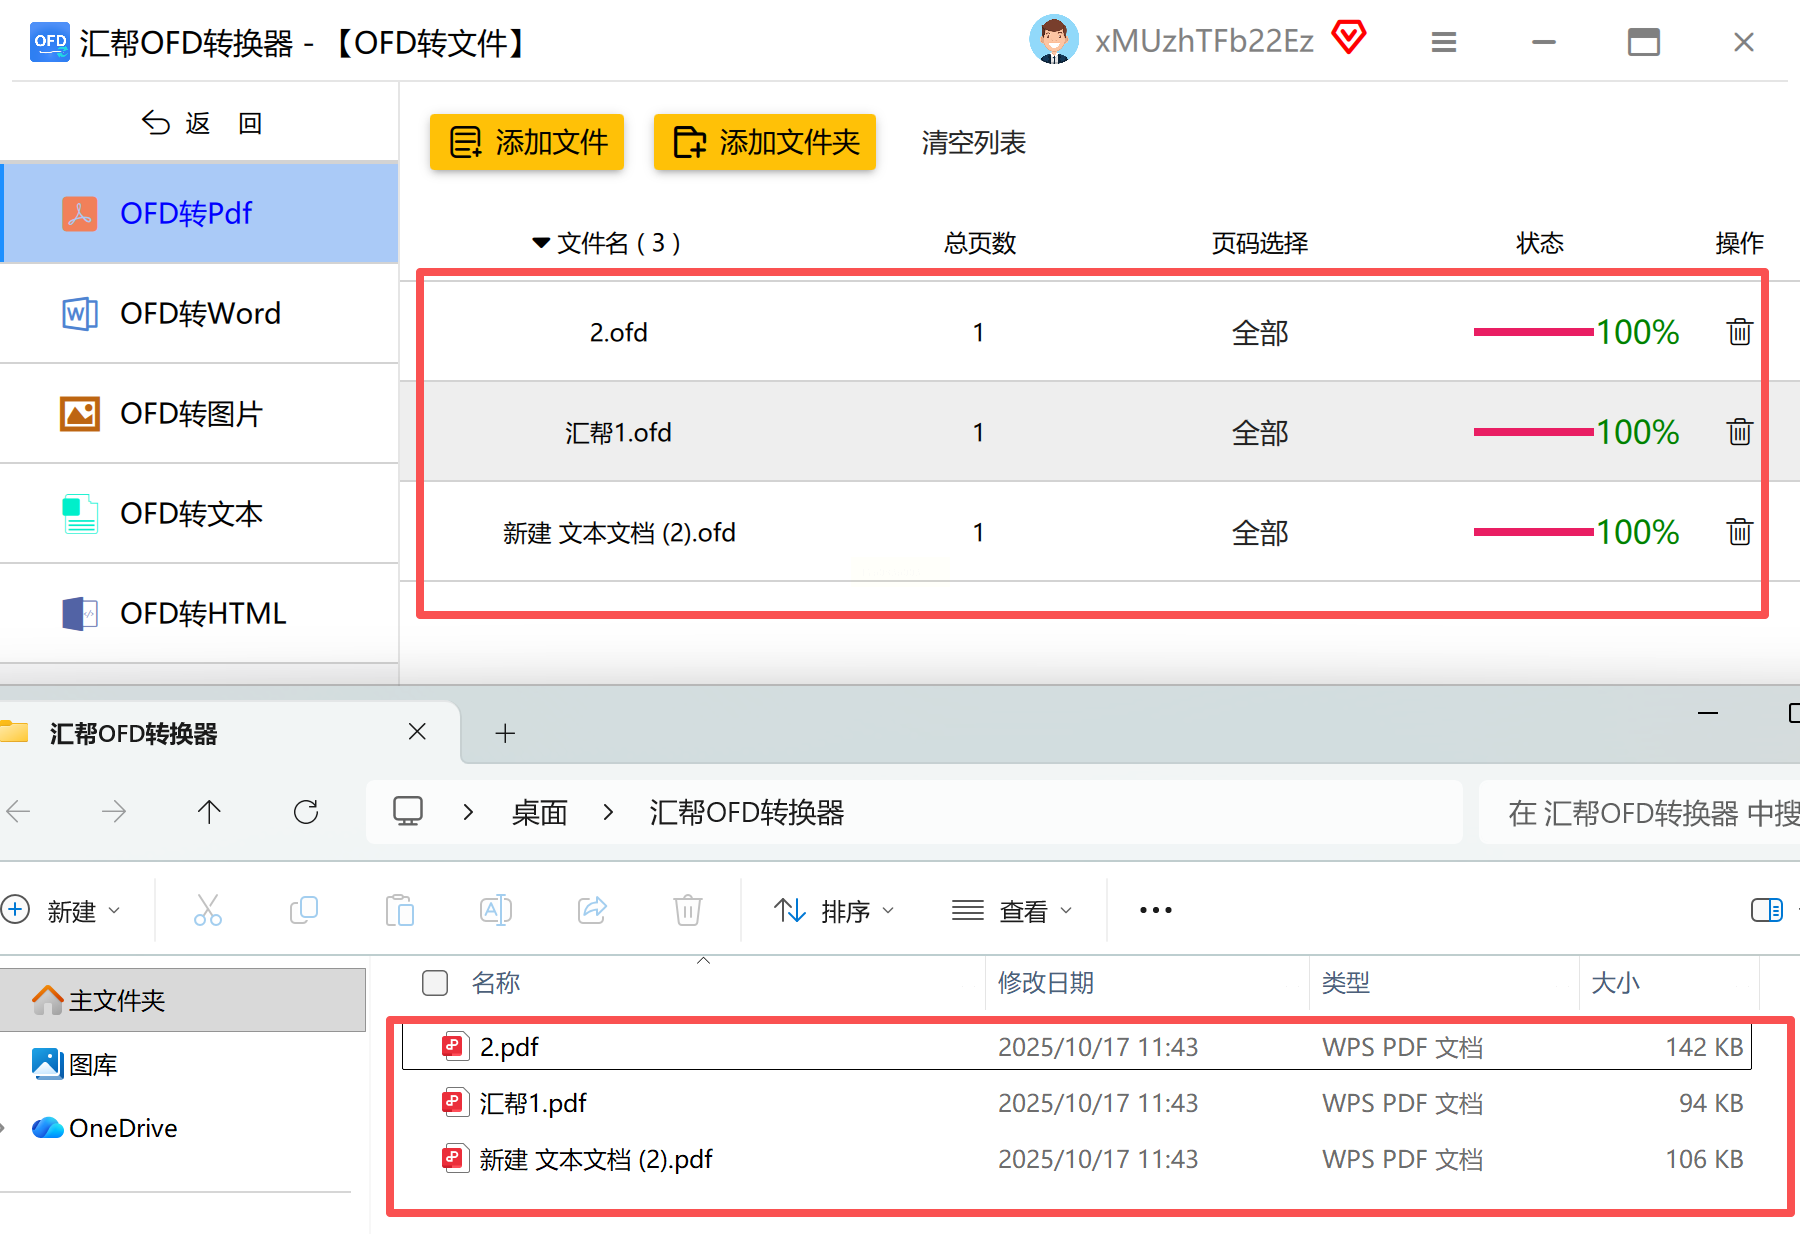1800x1234 pixels.
Task: Tick the select-all checkbox beside 名称
Action: click(x=435, y=983)
